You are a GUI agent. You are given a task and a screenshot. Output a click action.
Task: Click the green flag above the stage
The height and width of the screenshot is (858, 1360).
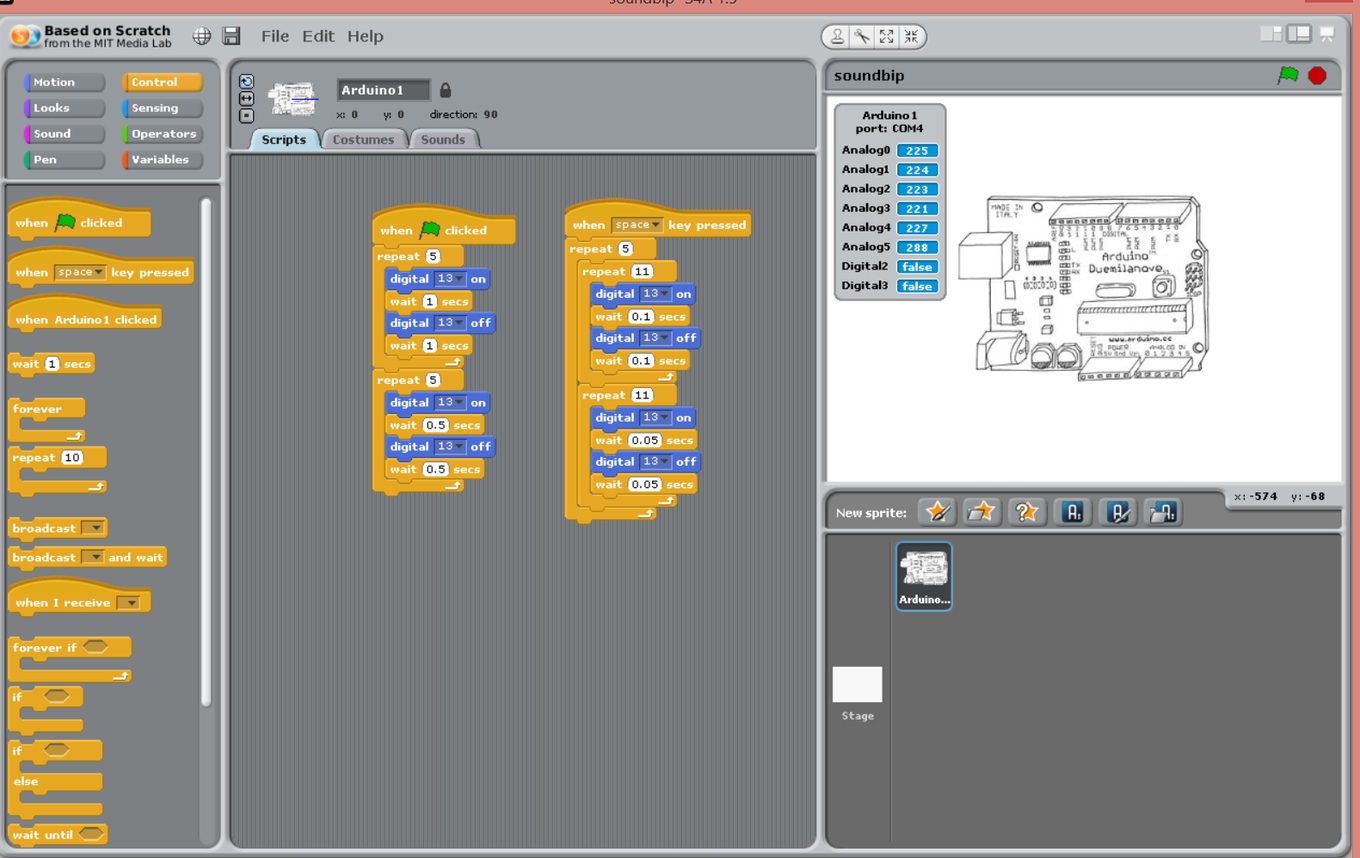tap(1288, 75)
